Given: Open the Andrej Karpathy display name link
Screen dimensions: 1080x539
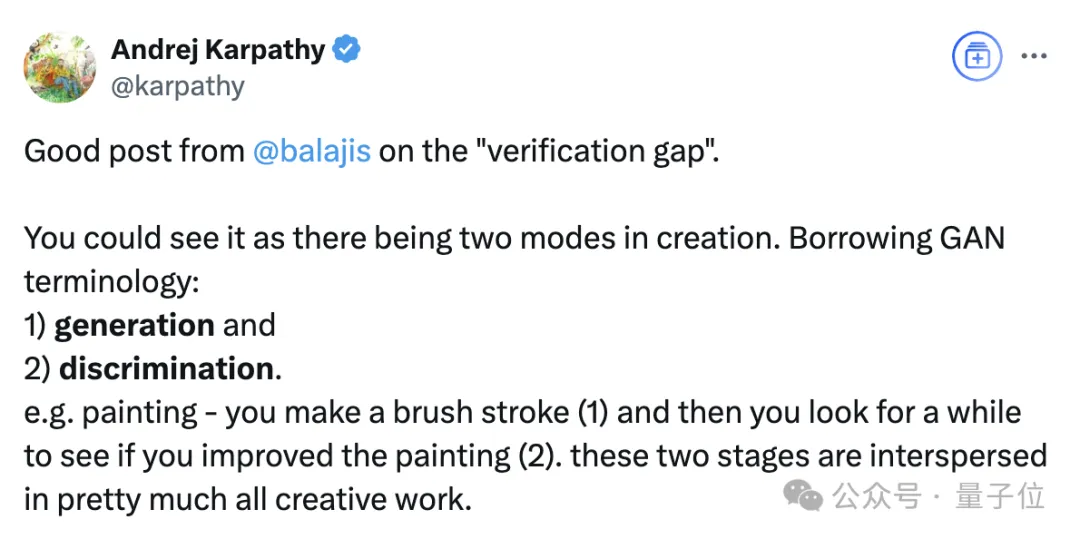Looking at the screenshot, I should pyautogui.click(x=218, y=49).
